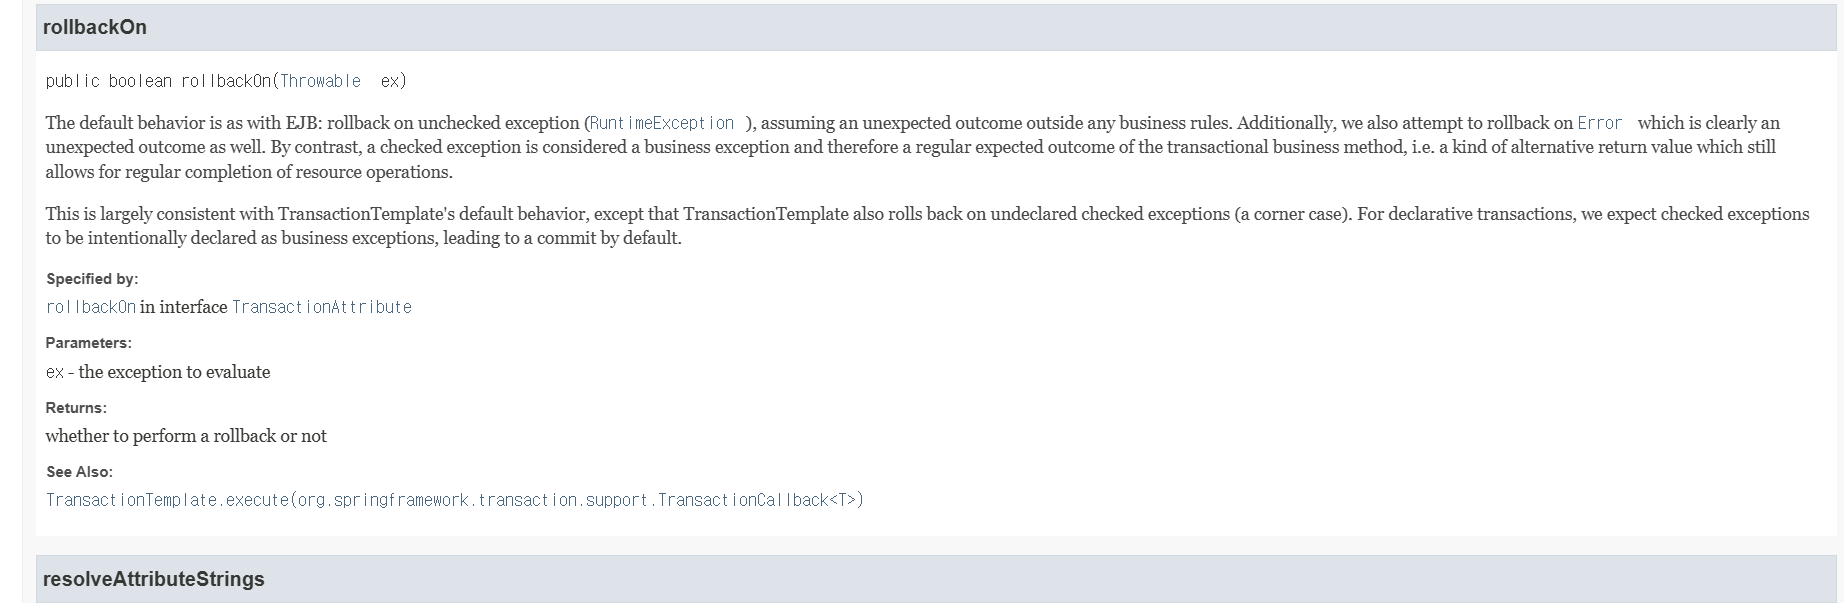Image resolution: width=1844 pixels, height=603 pixels.
Task: Open the RuntimeException class link
Action: pyautogui.click(x=662, y=123)
